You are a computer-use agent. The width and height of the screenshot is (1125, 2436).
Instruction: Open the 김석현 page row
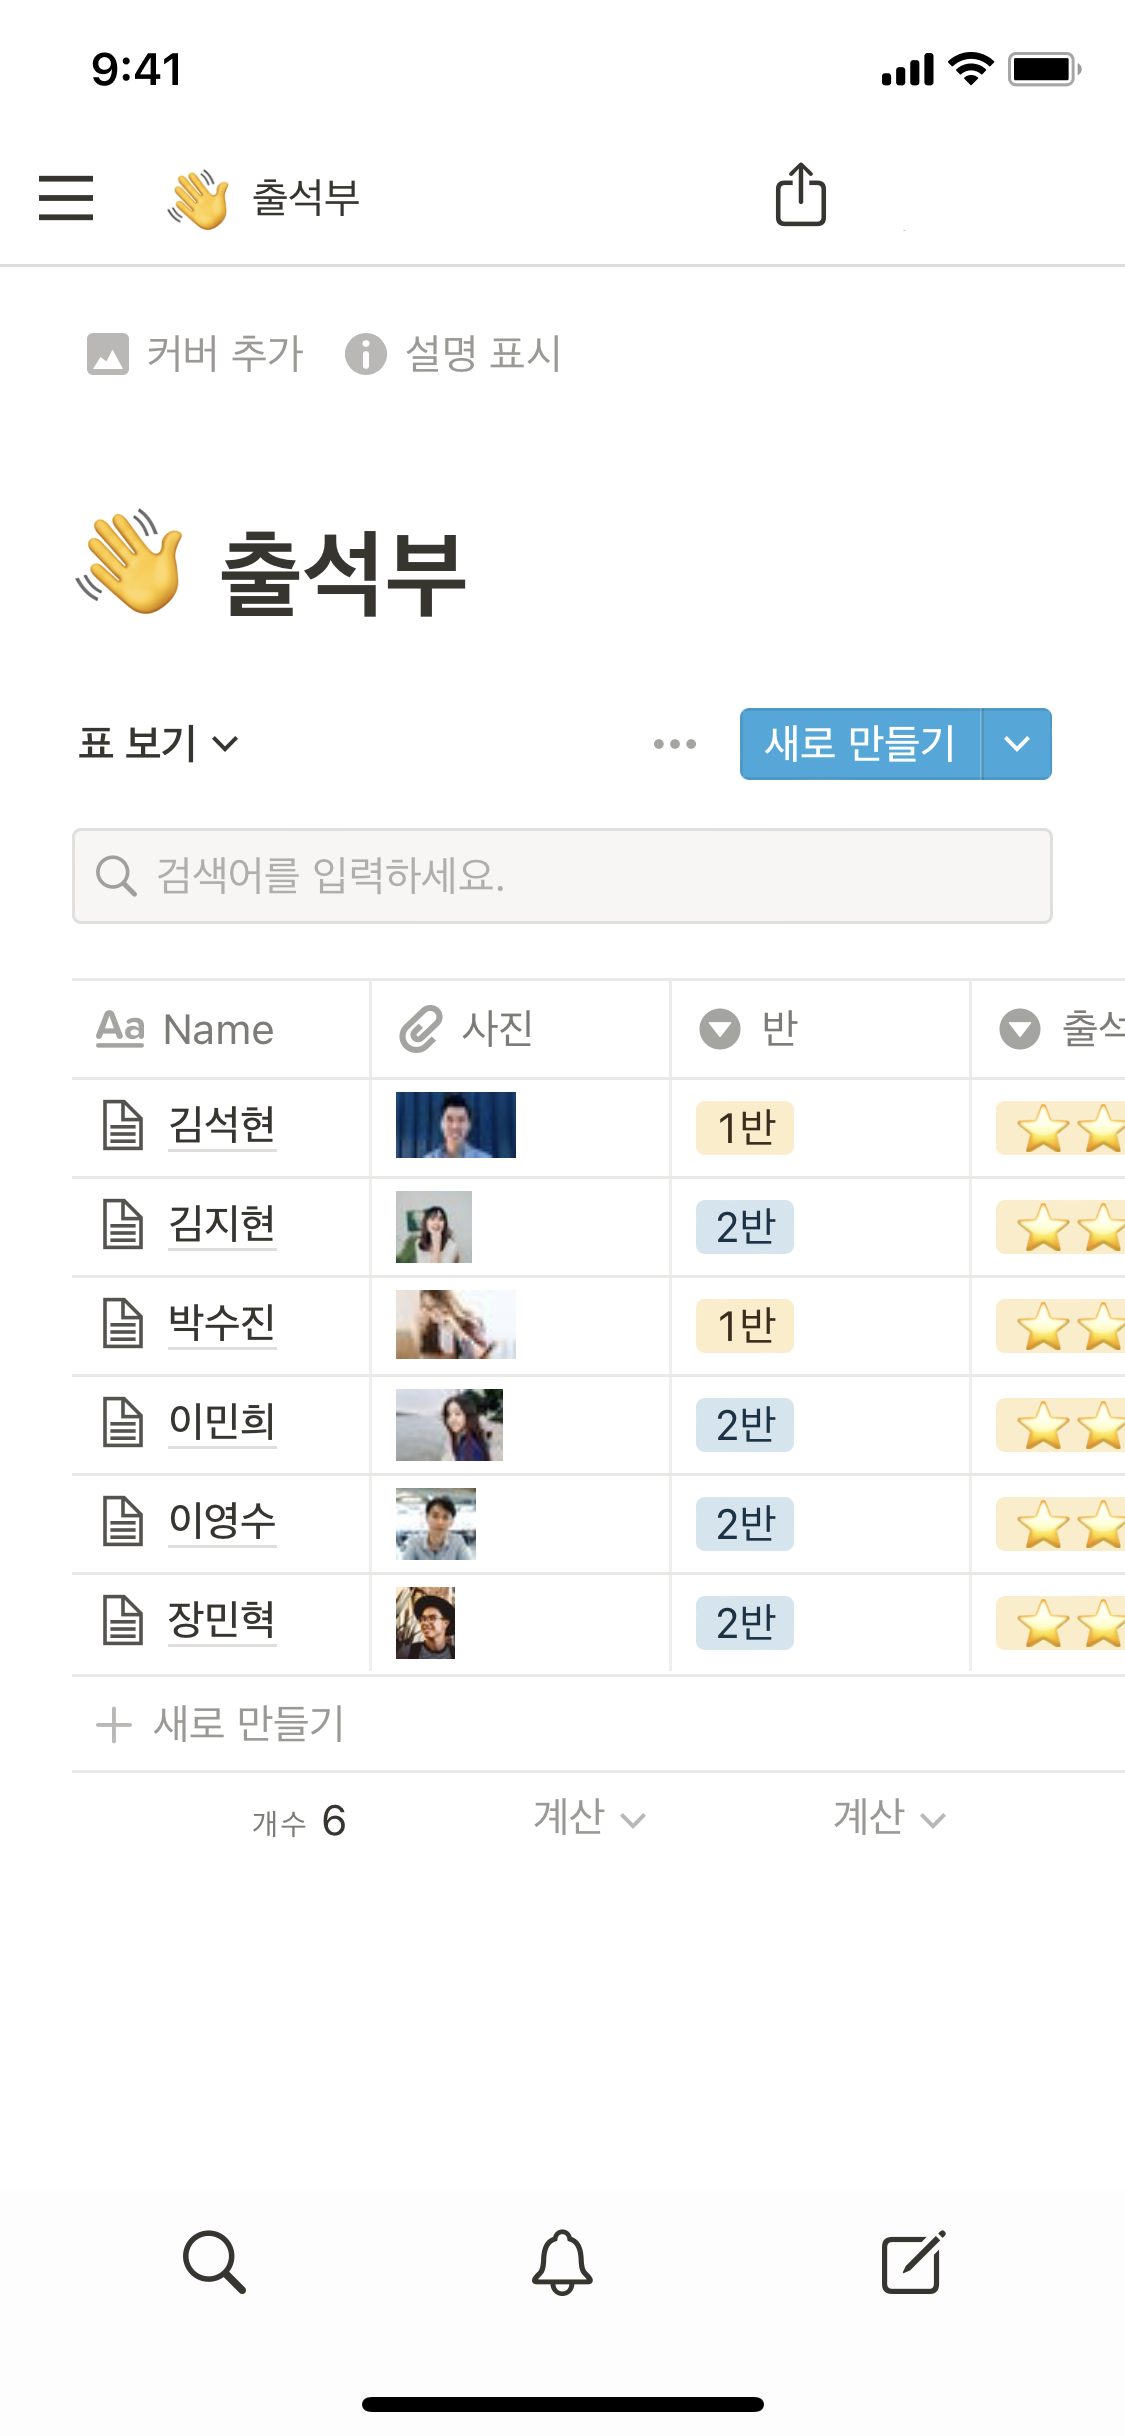[221, 1125]
